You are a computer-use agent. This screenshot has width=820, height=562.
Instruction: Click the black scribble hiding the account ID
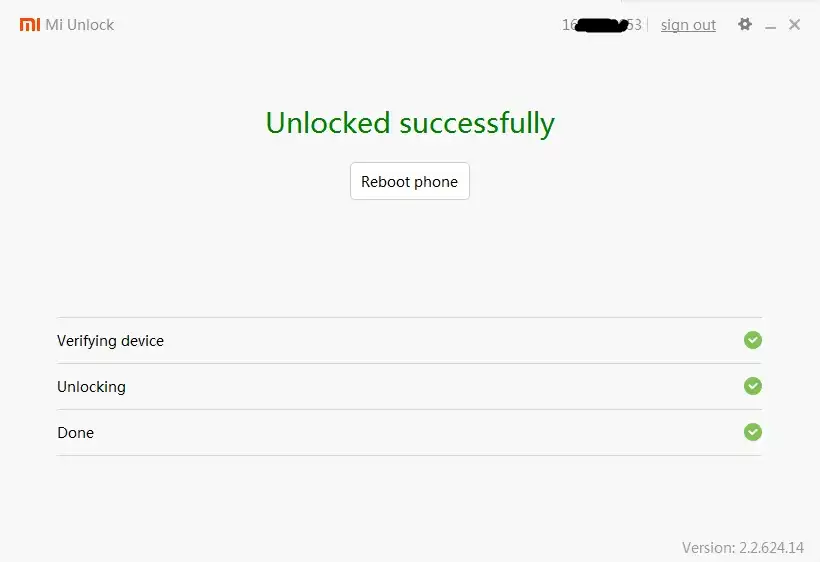coord(602,24)
